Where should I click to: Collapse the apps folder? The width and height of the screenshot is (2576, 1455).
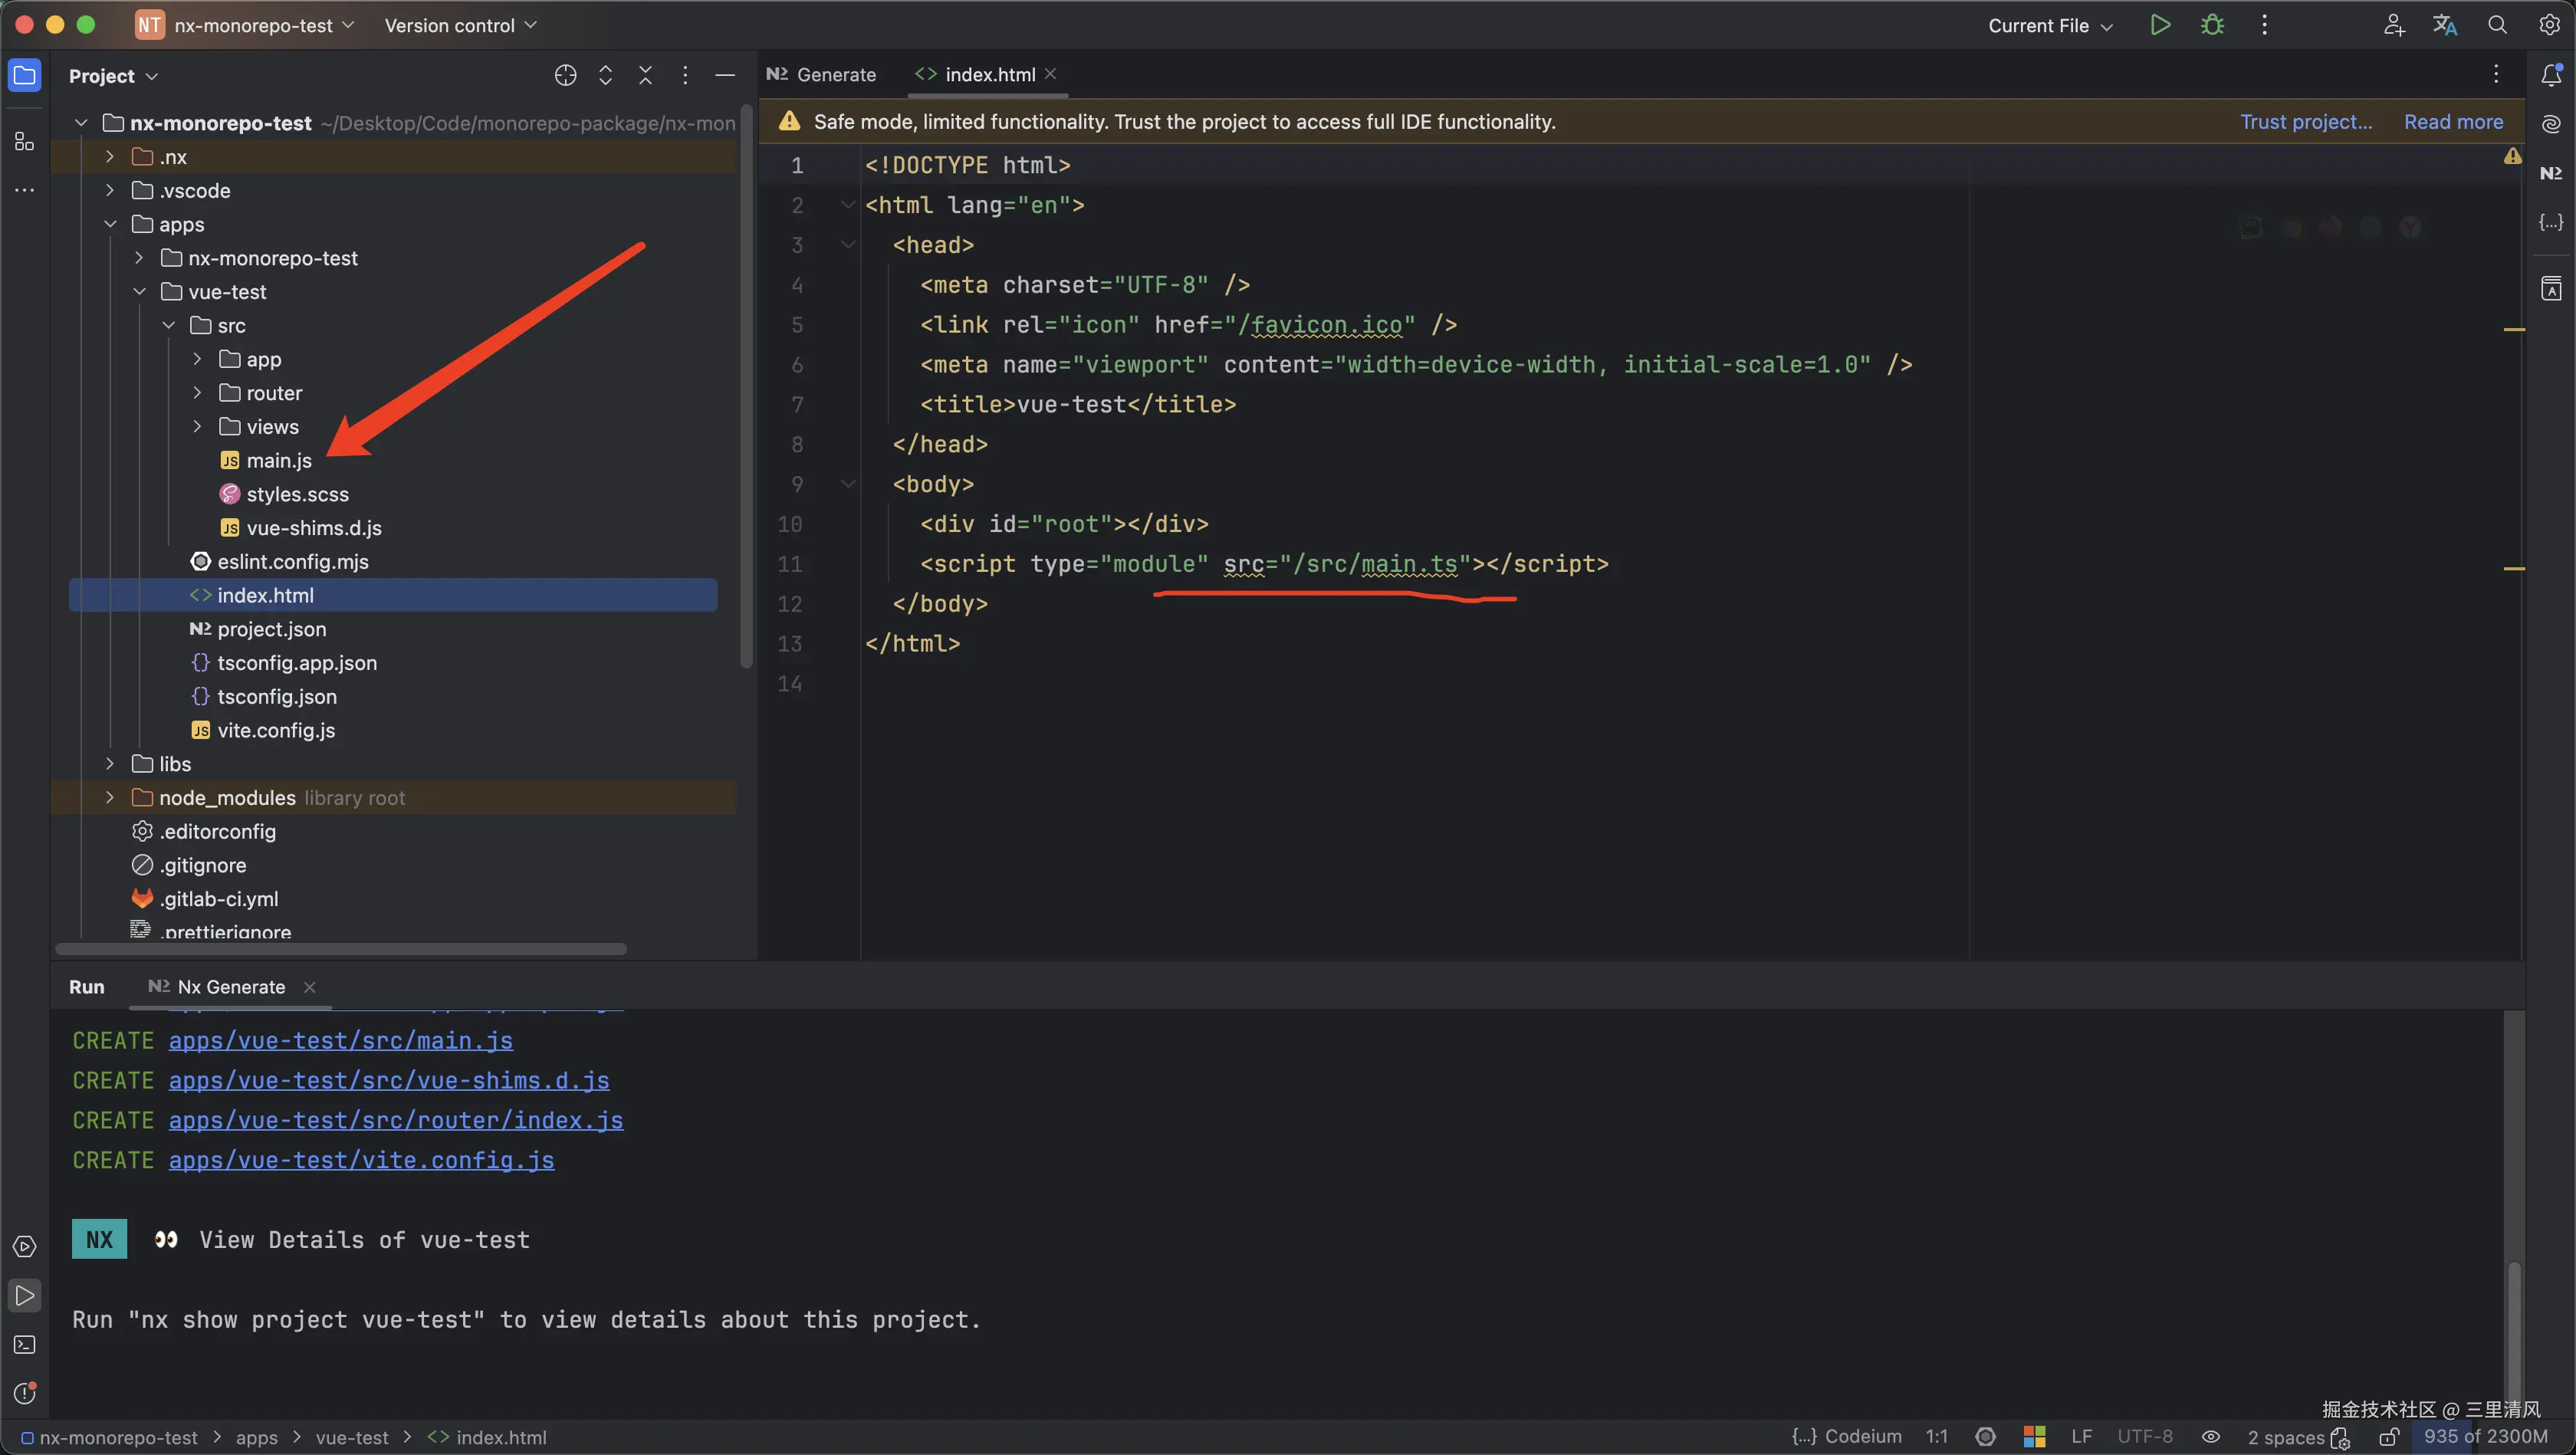point(110,224)
